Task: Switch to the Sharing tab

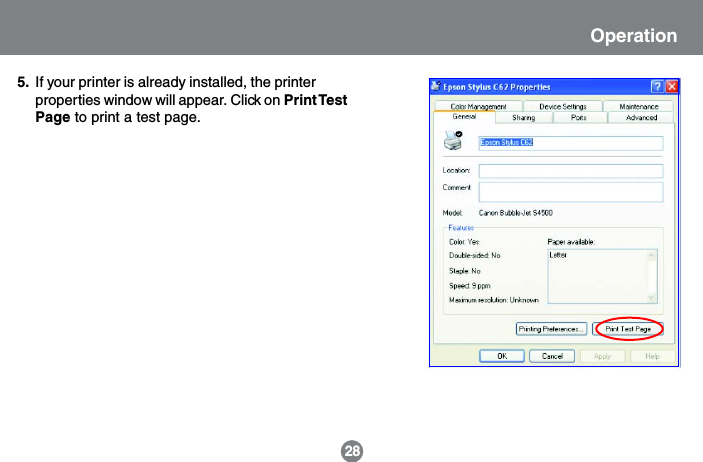Action: pos(524,118)
